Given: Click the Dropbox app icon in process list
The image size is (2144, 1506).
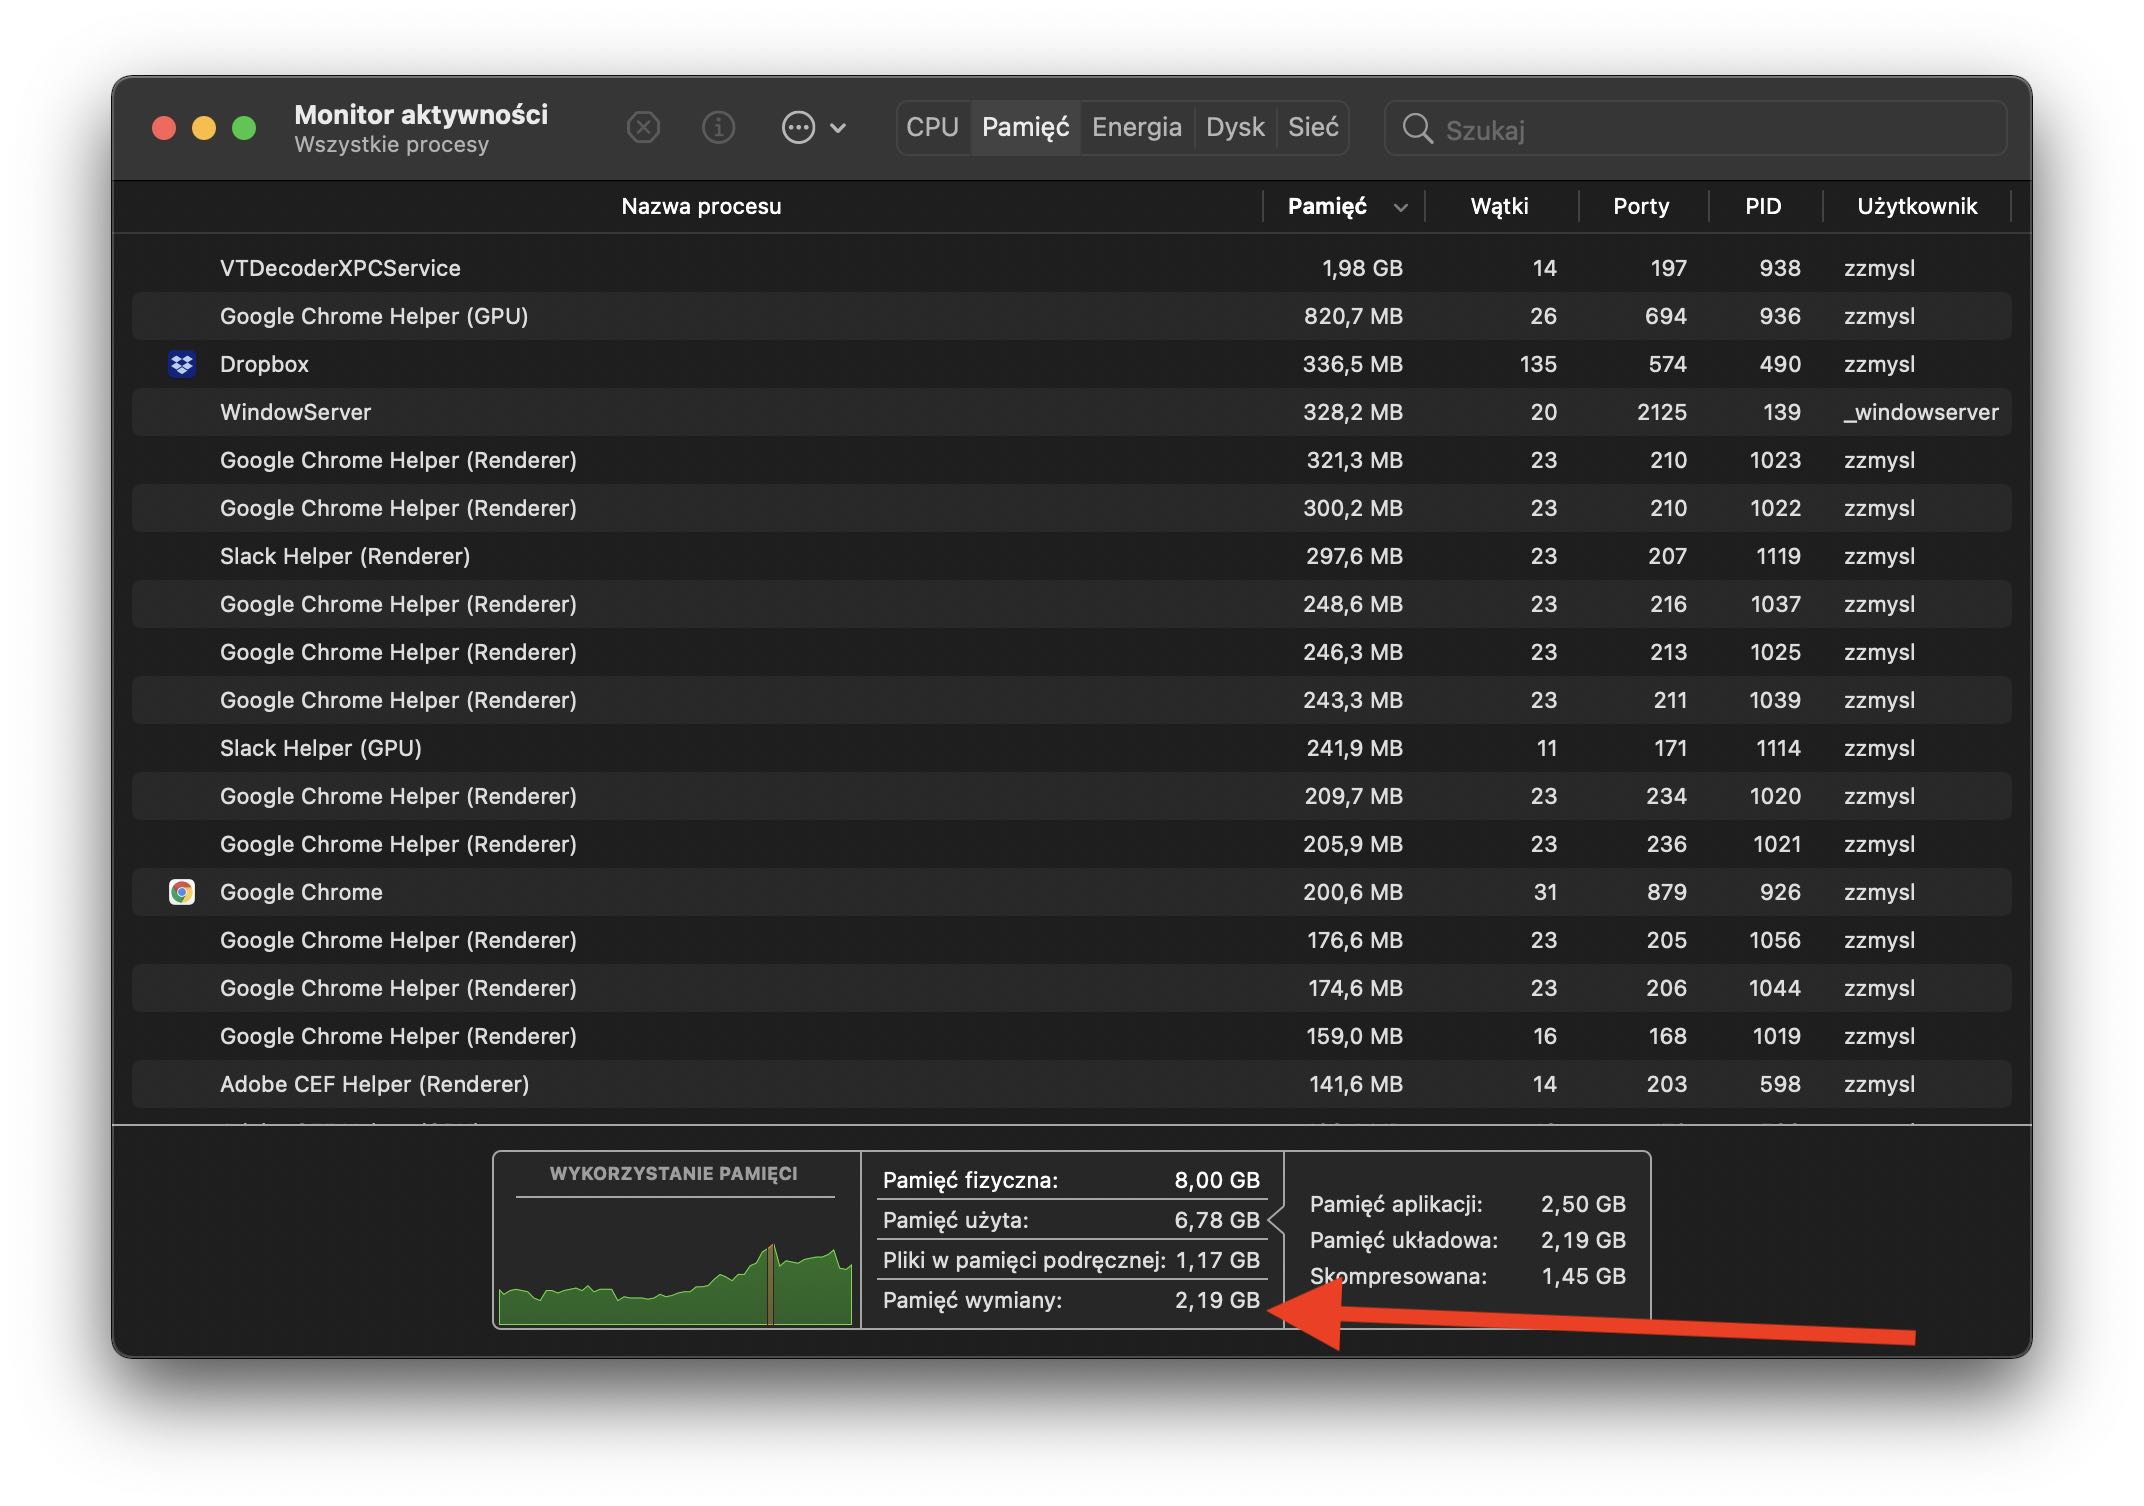Looking at the screenshot, I should pos(182,364).
